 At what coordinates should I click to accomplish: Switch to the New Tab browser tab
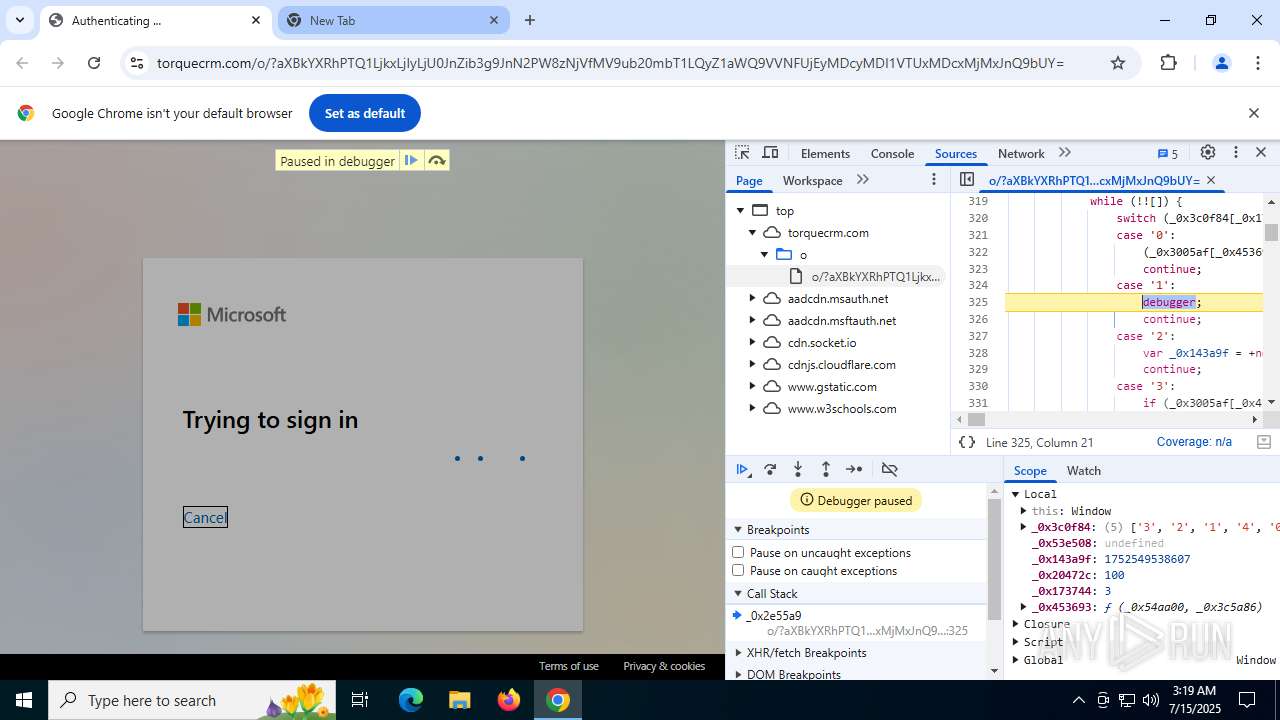click(393, 20)
